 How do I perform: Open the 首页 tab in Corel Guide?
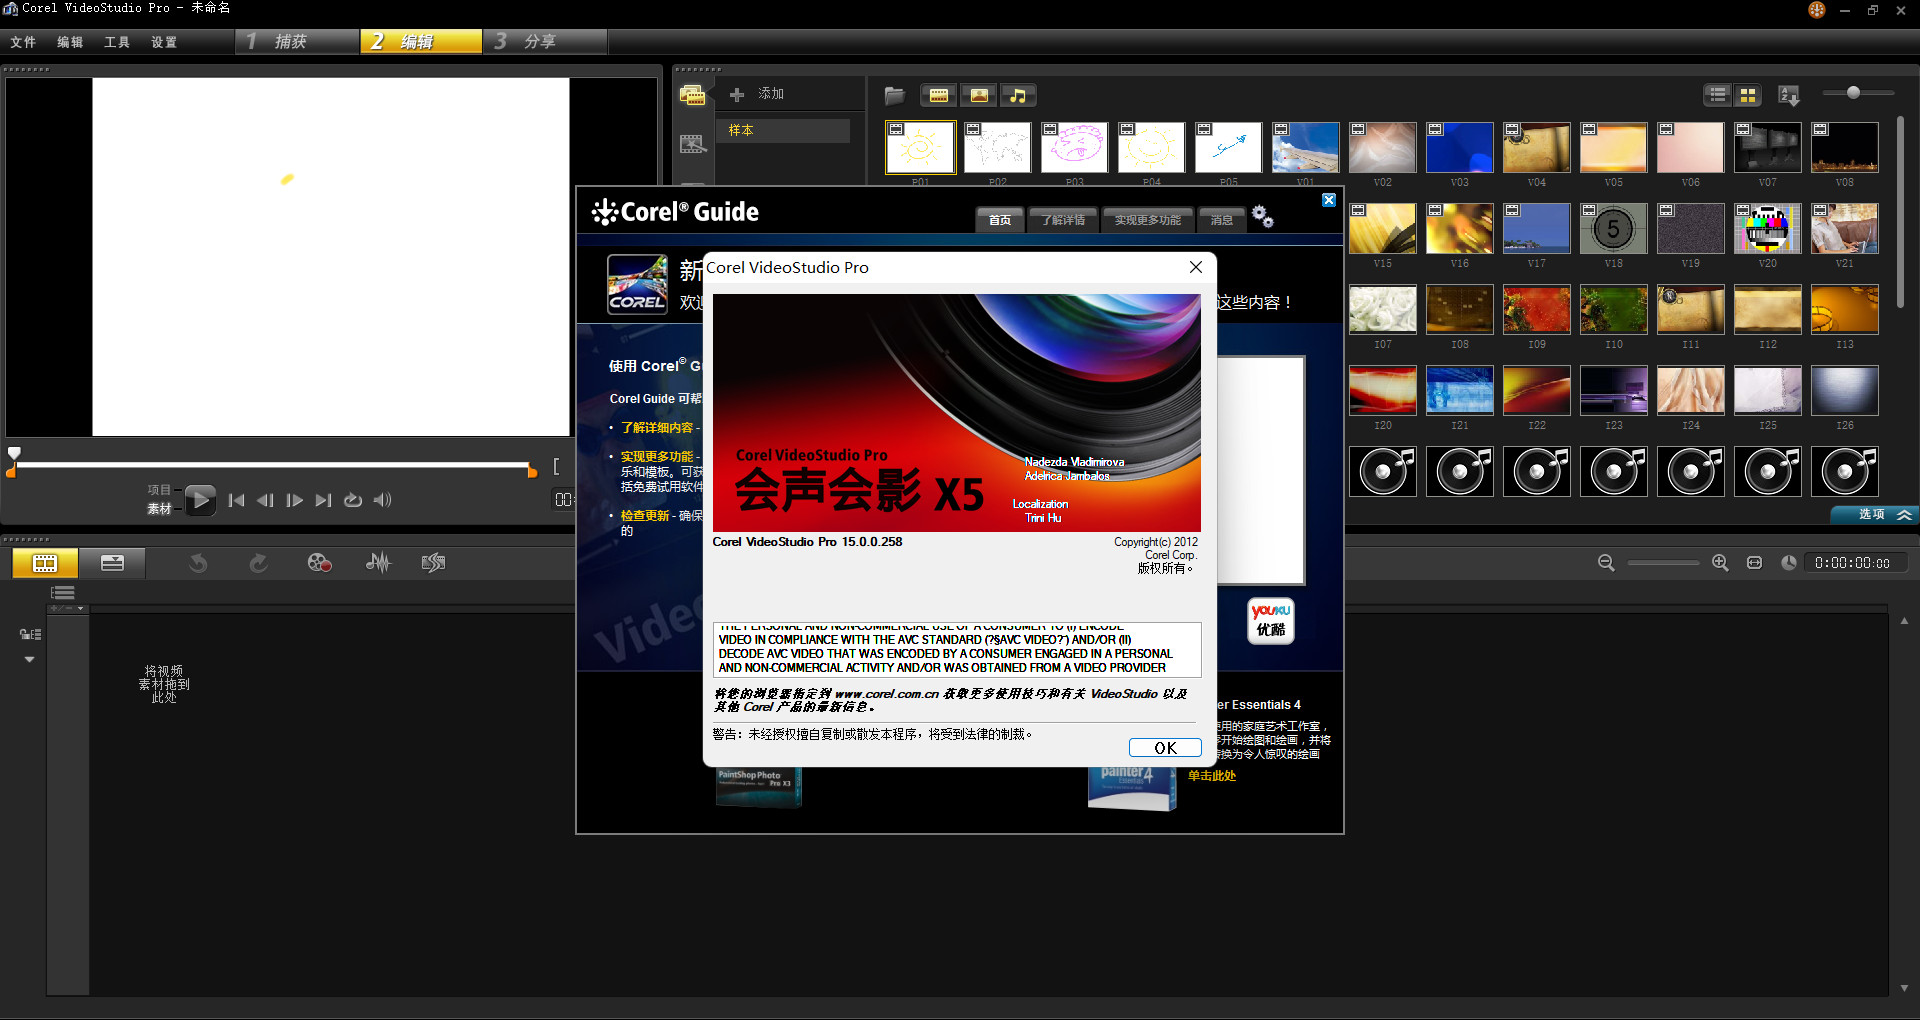click(x=1000, y=220)
